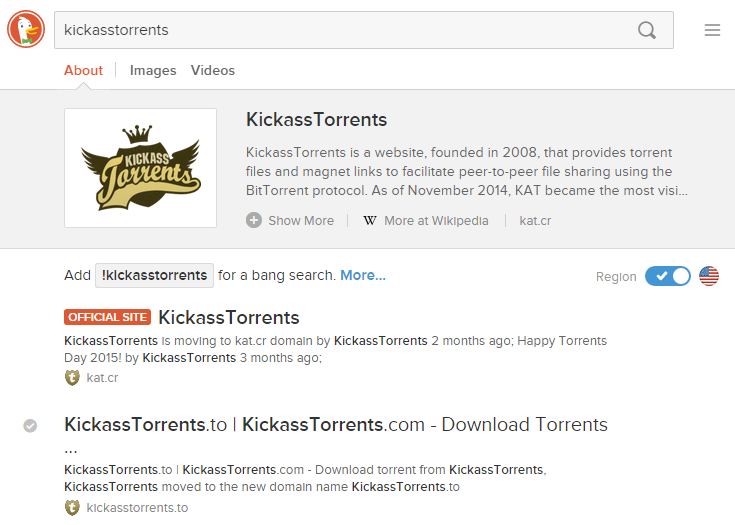Click the More... bang search link

point(363,275)
